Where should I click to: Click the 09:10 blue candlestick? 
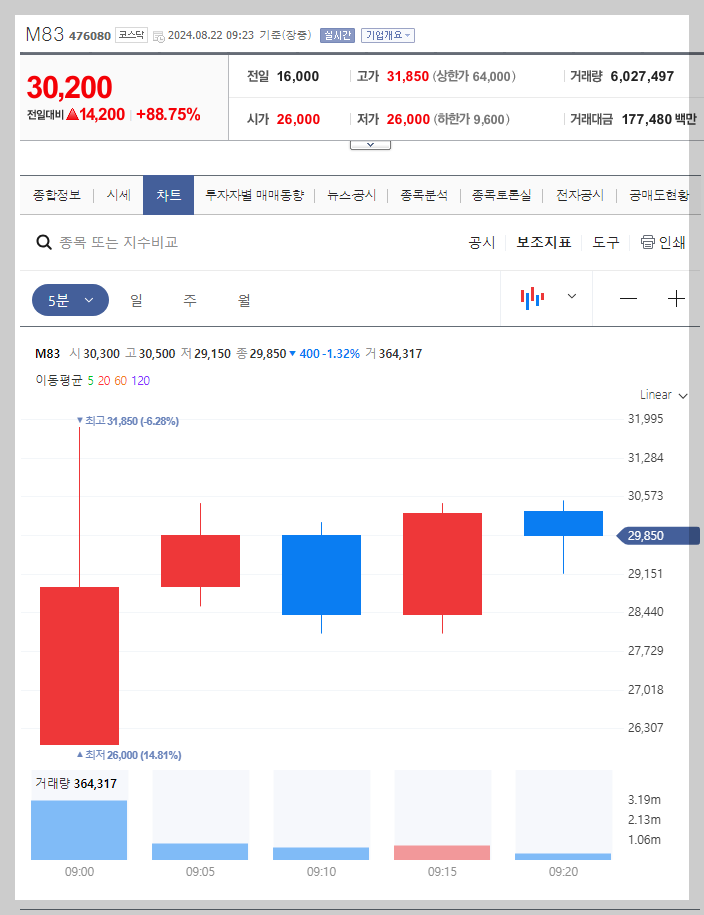pyautogui.click(x=321, y=575)
